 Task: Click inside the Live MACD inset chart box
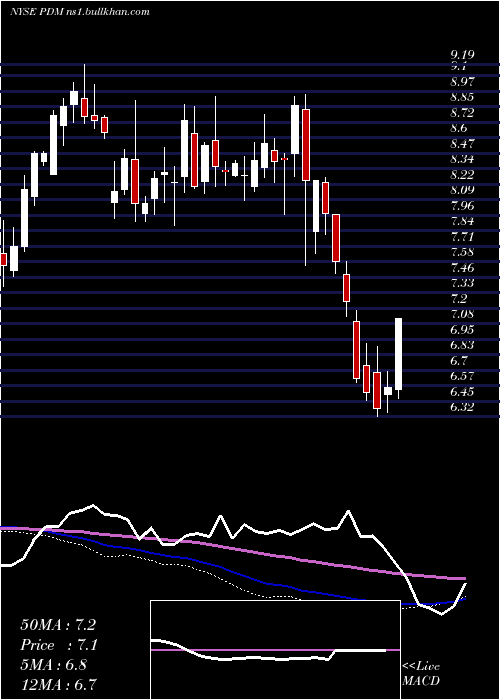coord(275,650)
